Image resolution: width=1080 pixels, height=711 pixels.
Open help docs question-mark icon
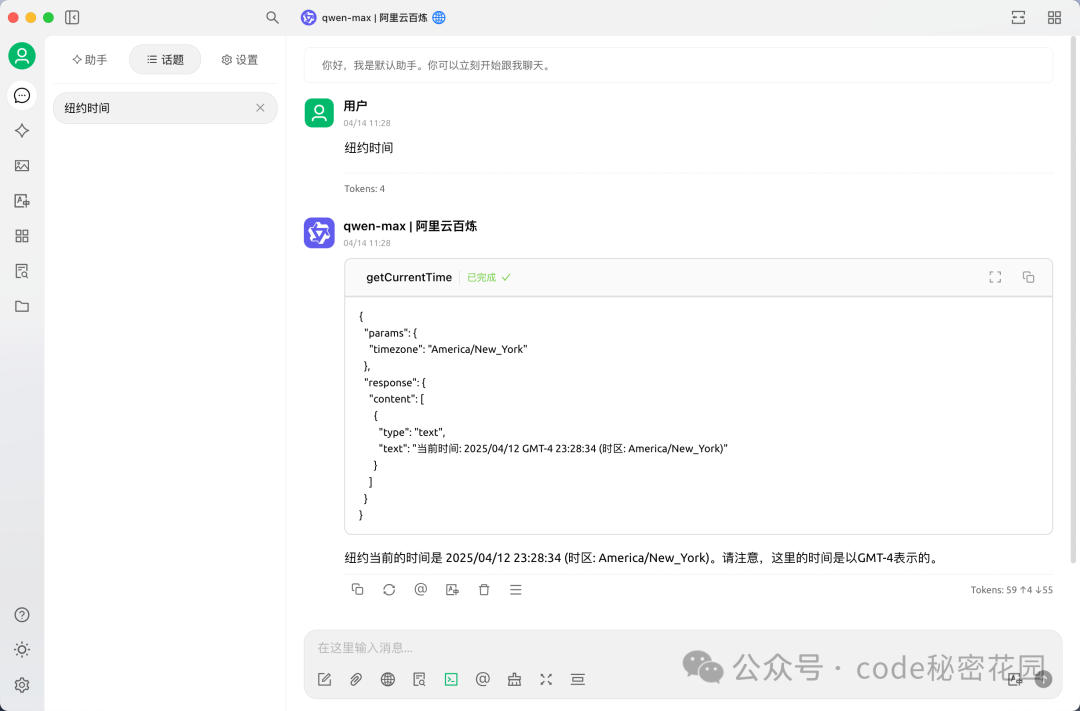(22, 615)
